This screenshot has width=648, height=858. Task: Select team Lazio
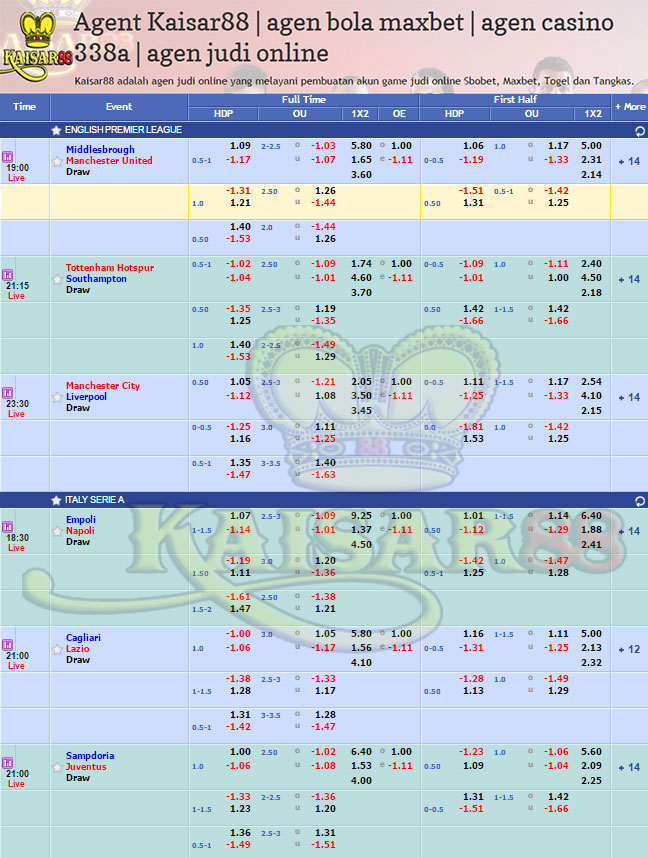point(77,648)
